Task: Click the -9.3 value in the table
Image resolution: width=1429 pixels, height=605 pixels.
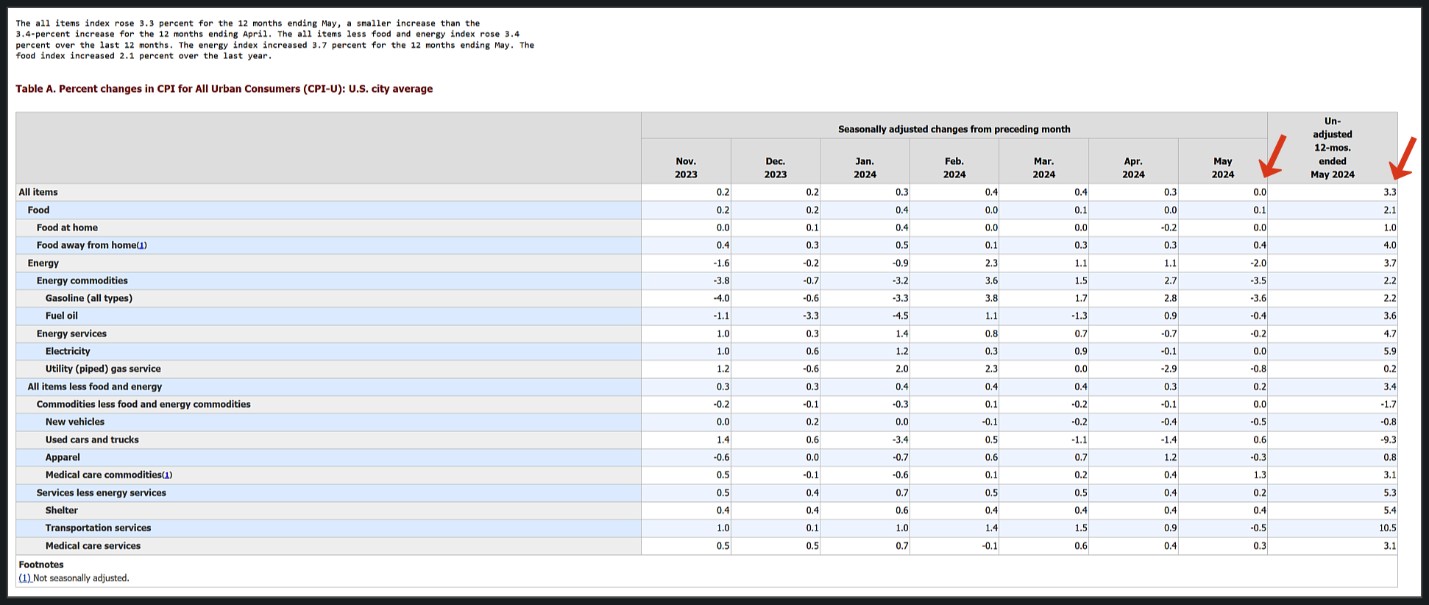Action: 1388,440
